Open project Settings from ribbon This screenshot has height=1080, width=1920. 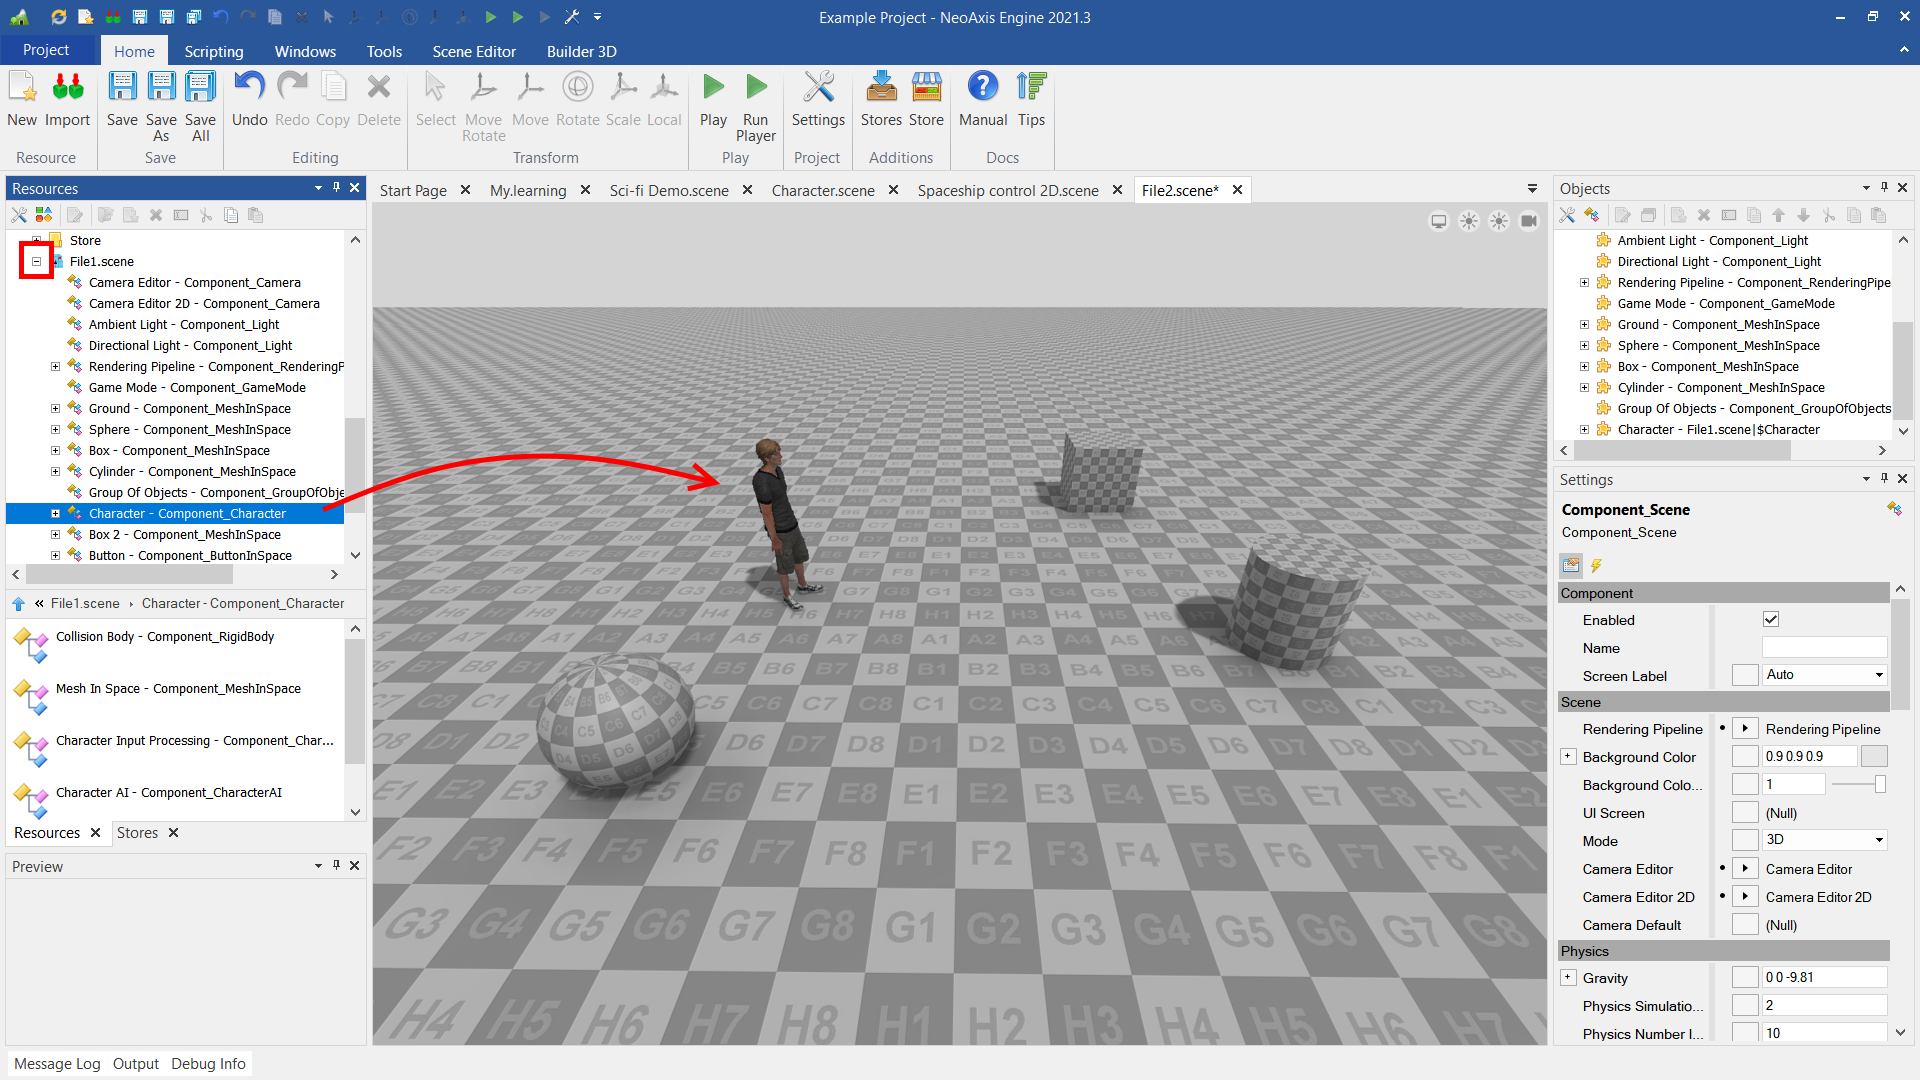click(x=818, y=88)
